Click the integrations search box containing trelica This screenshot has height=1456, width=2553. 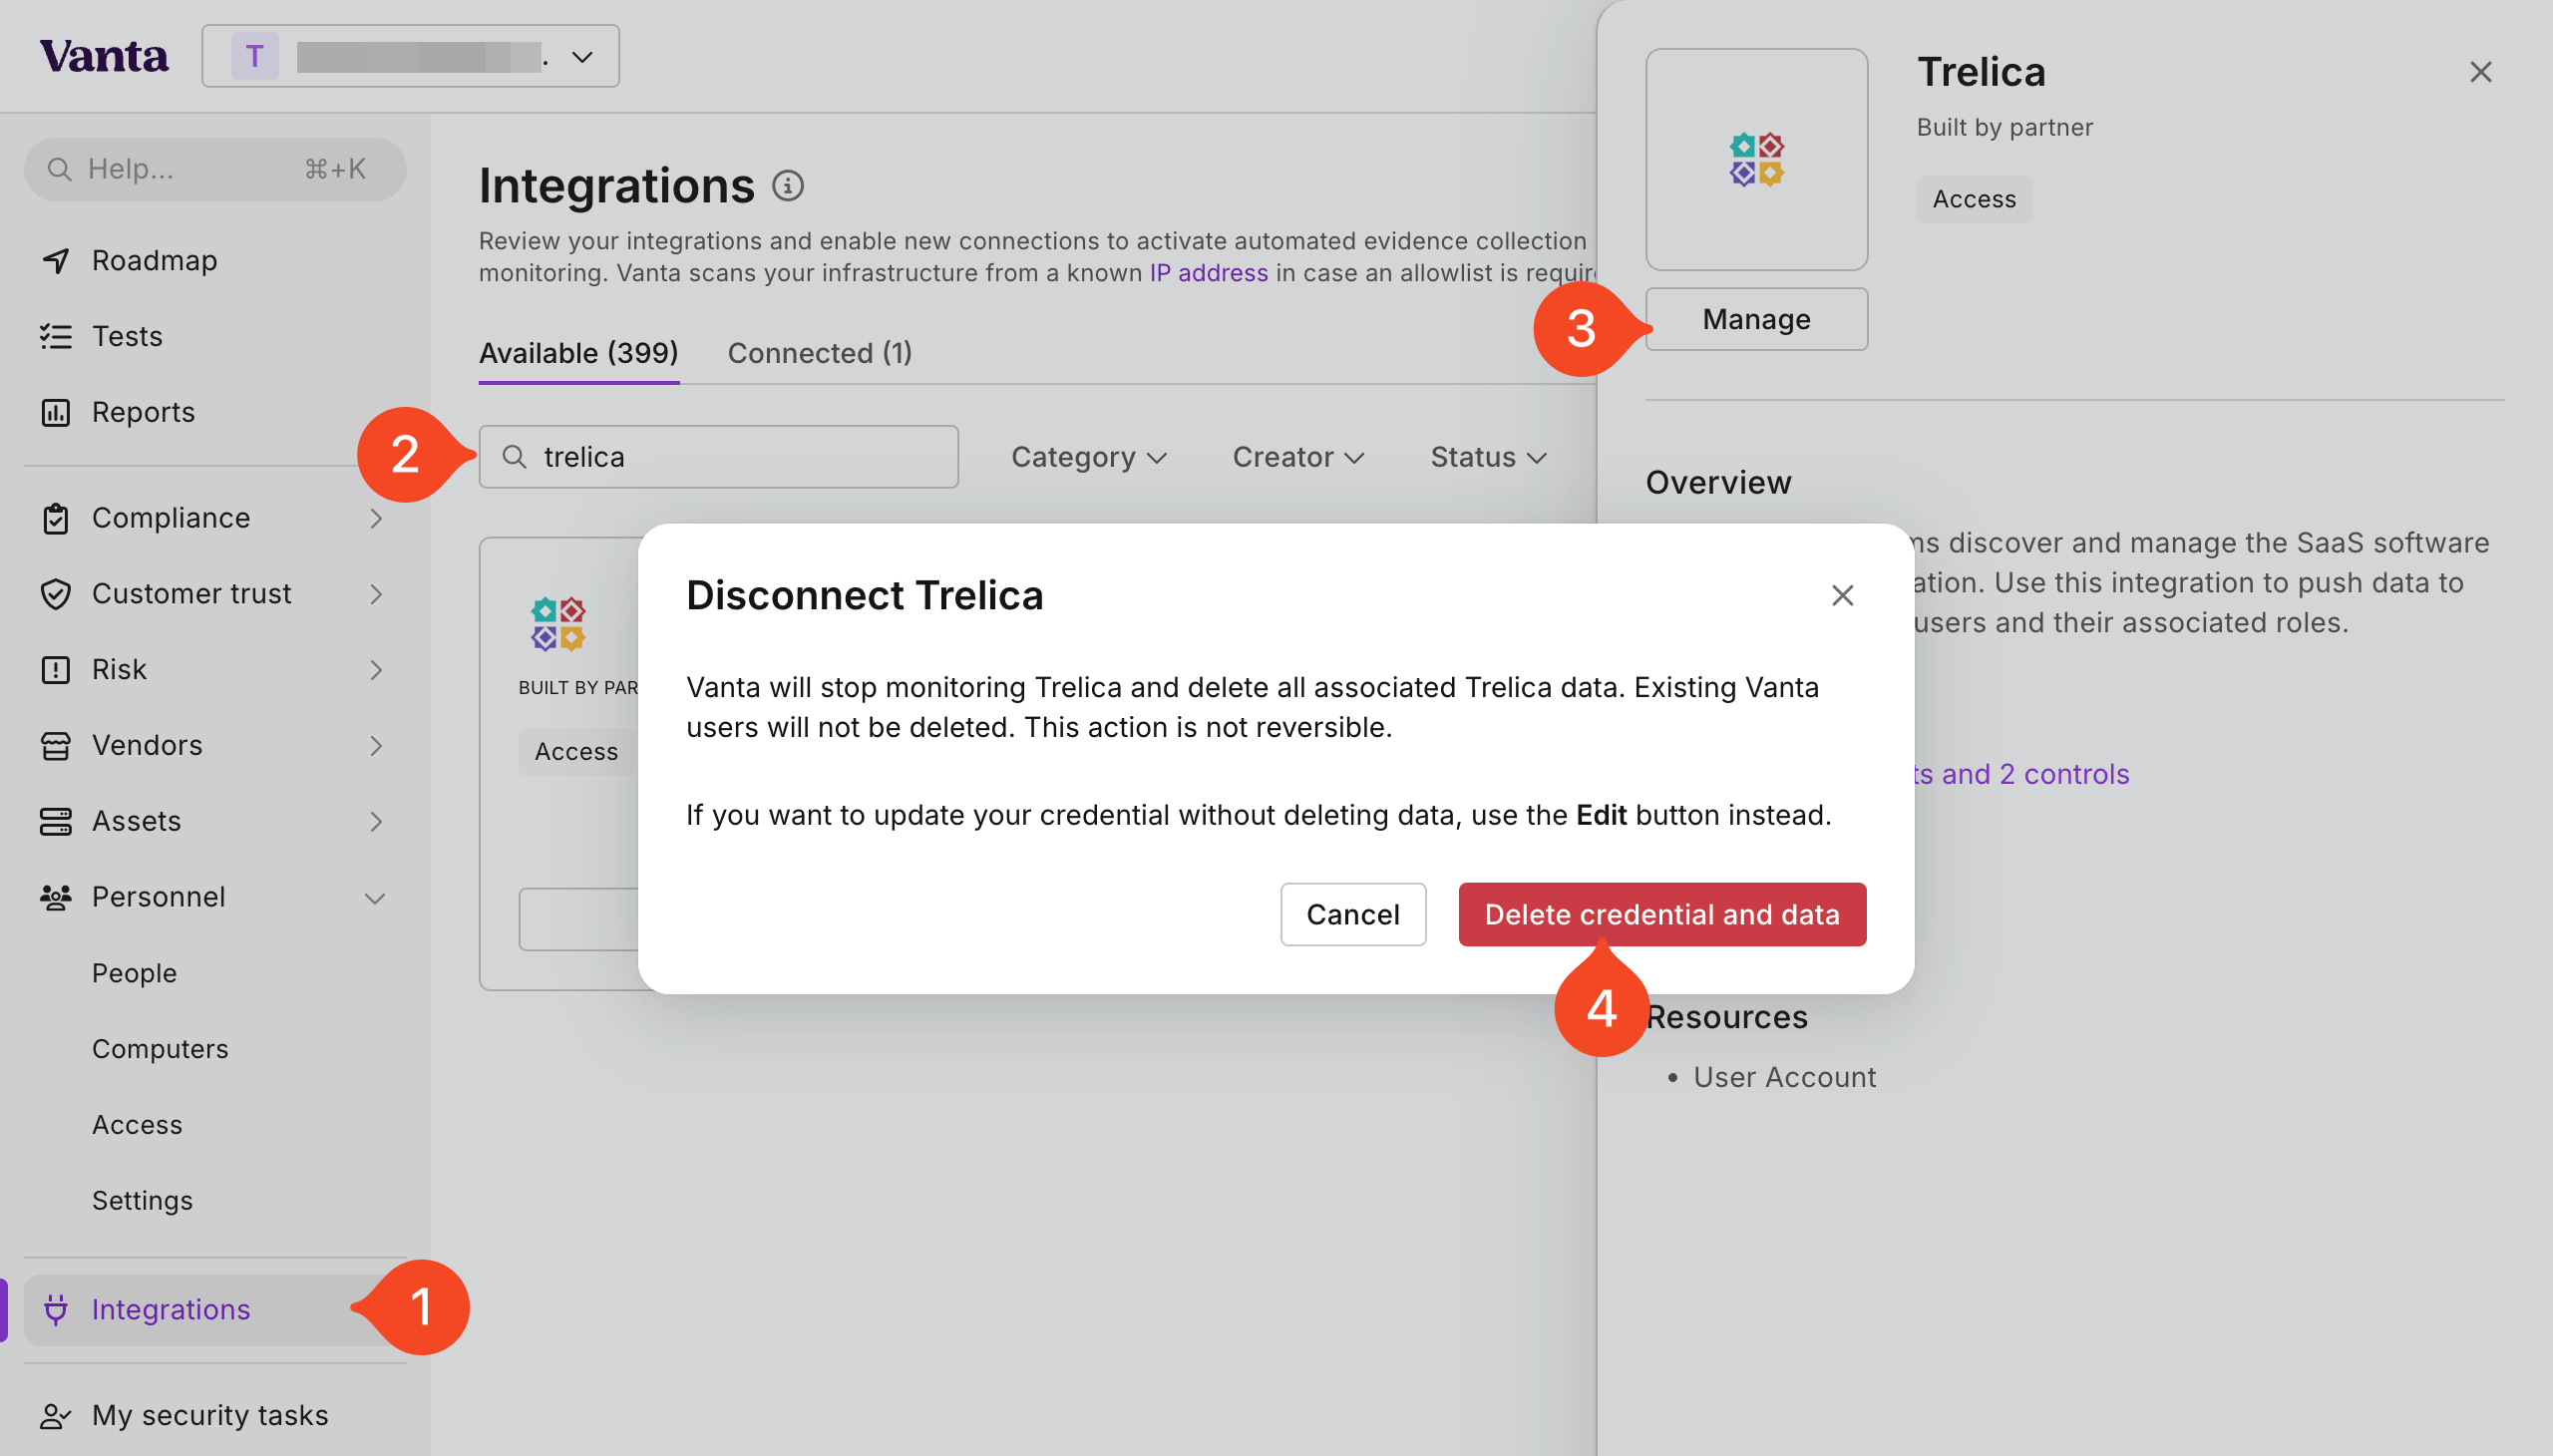[x=718, y=457]
